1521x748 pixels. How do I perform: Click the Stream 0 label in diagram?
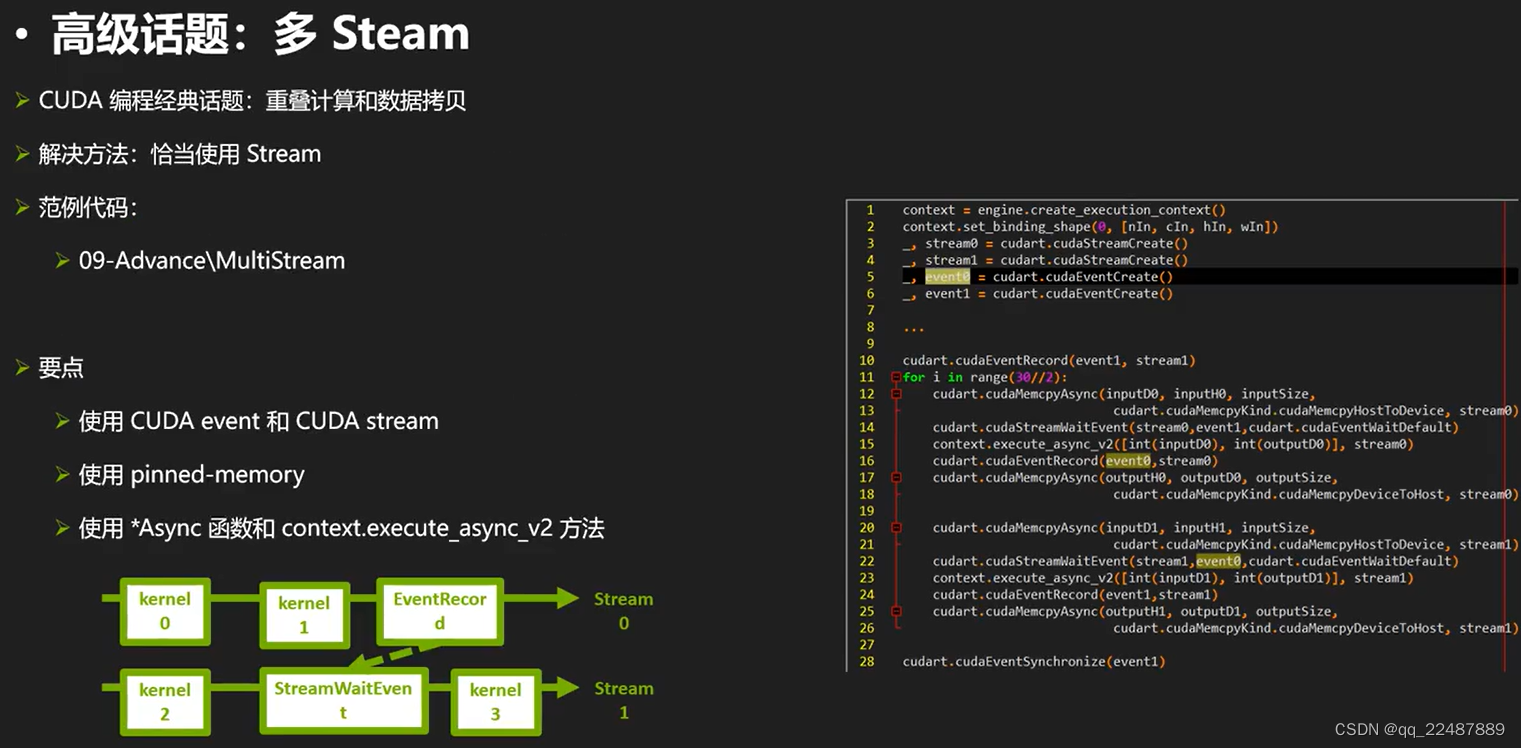click(623, 611)
